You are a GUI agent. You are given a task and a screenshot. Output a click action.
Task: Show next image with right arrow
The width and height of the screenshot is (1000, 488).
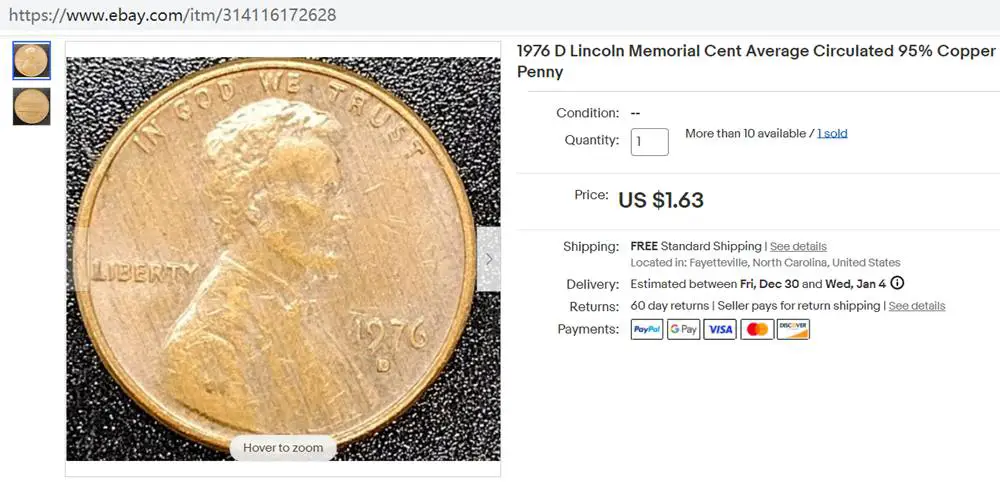tap(489, 260)
